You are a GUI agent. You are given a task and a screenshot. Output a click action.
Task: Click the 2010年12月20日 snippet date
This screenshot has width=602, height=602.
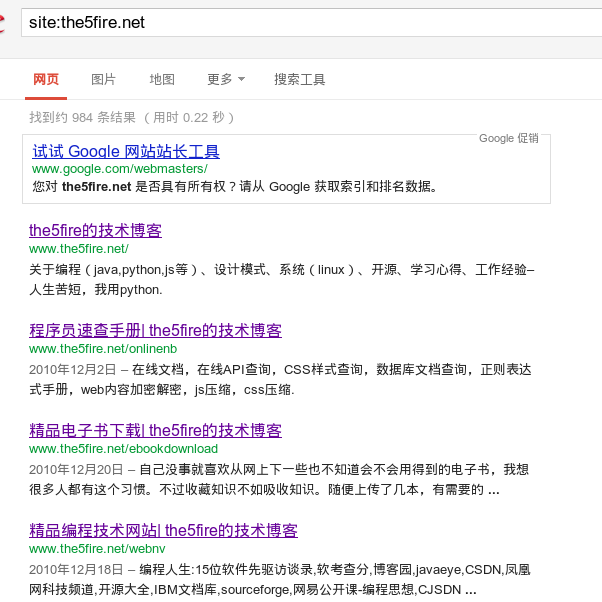click(76, 470)
